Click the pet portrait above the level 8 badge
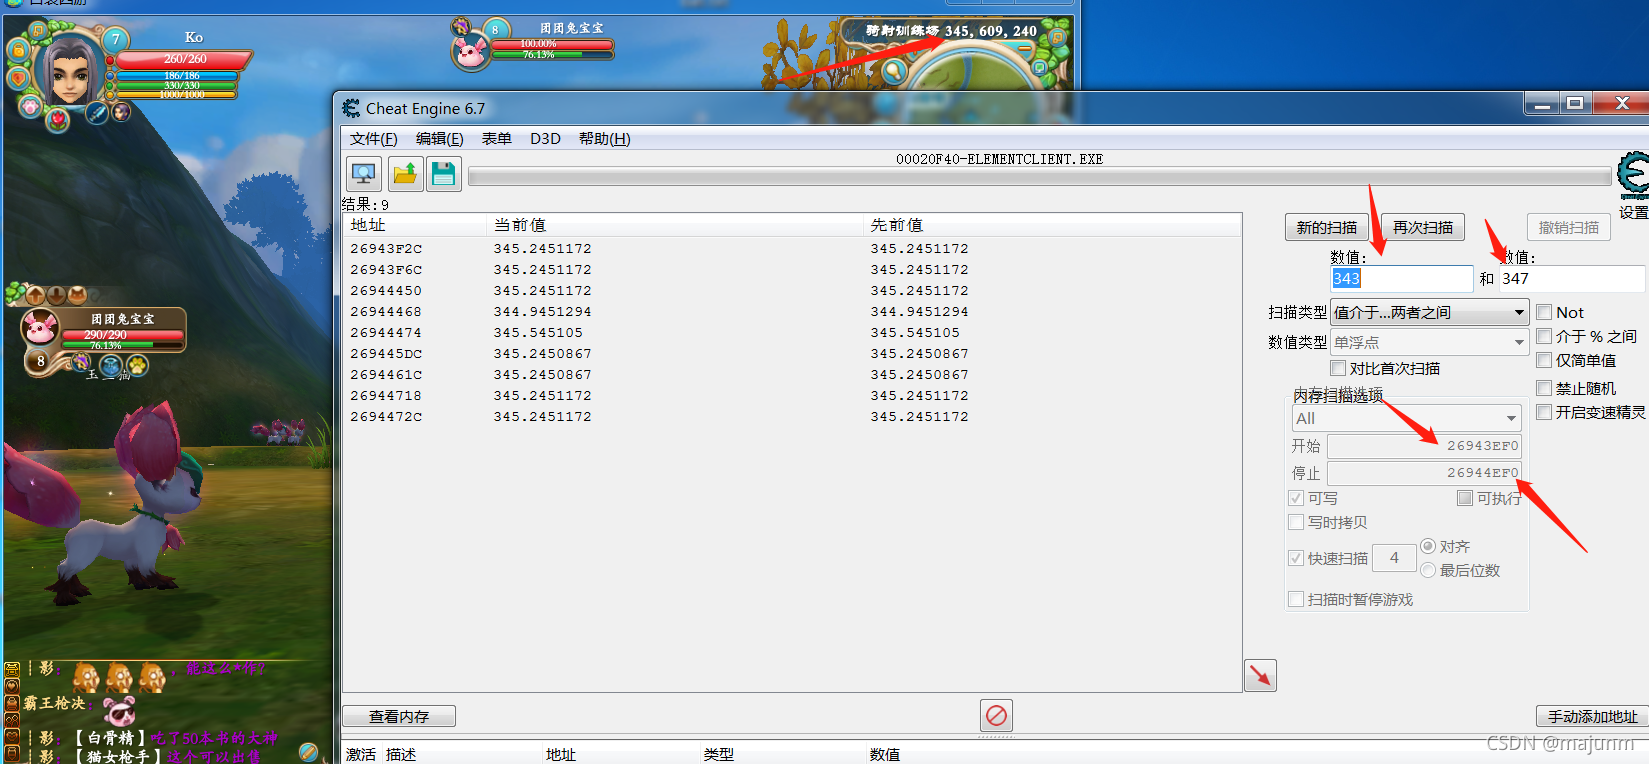Image resolution: width=1649 pixels, height=764 pixels. 41,328
